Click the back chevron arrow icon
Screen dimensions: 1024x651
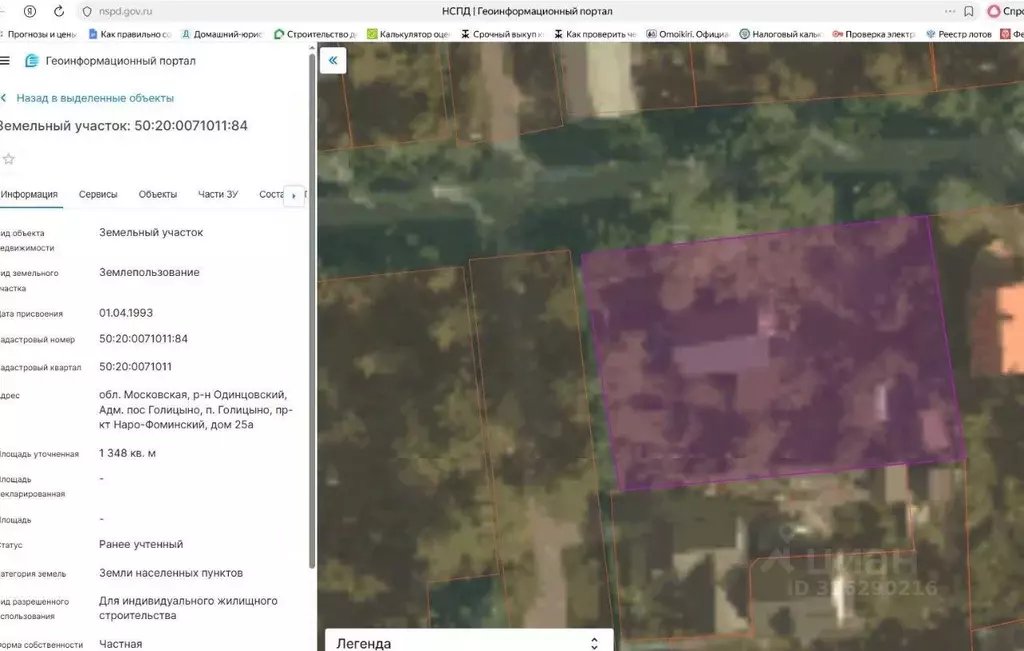click(4, 98)
